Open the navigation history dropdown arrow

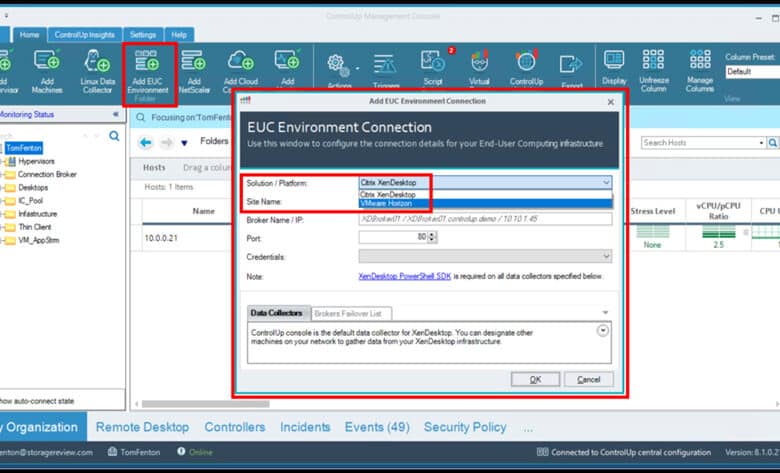pos(184,143)
